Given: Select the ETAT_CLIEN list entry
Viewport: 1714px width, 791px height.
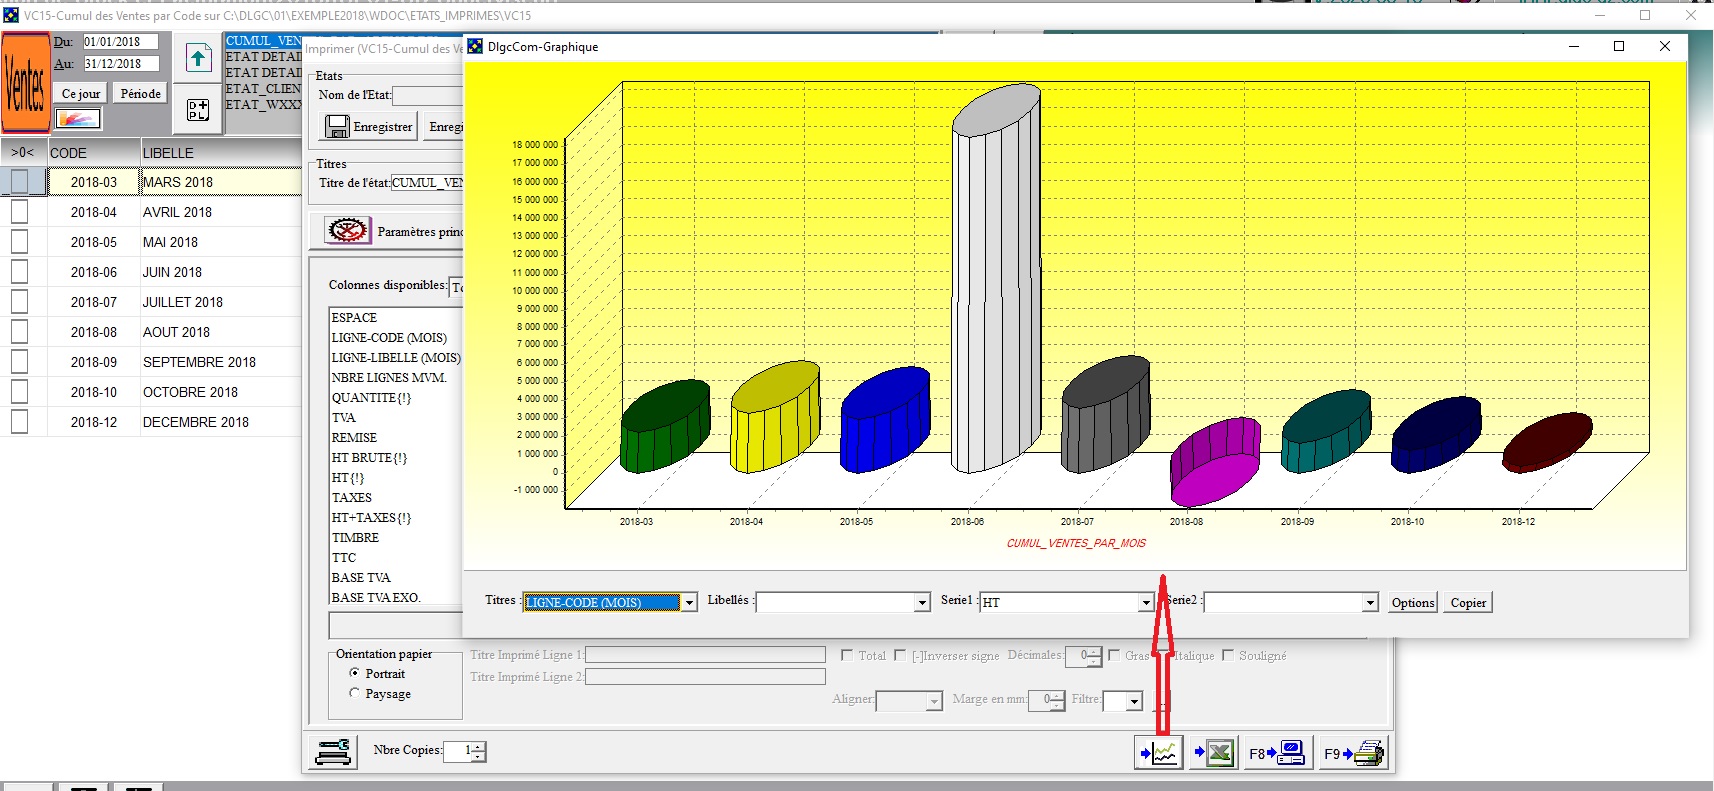Looking at the screenshot, I should click(263, 89).
